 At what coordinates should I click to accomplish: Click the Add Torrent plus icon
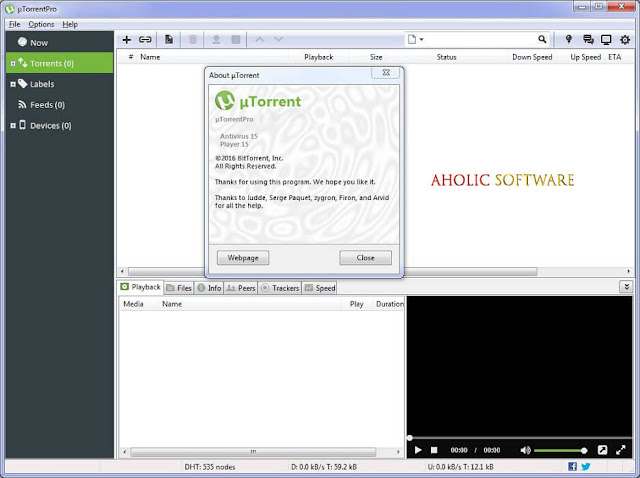pyautogui.click(x=127, y=40)
